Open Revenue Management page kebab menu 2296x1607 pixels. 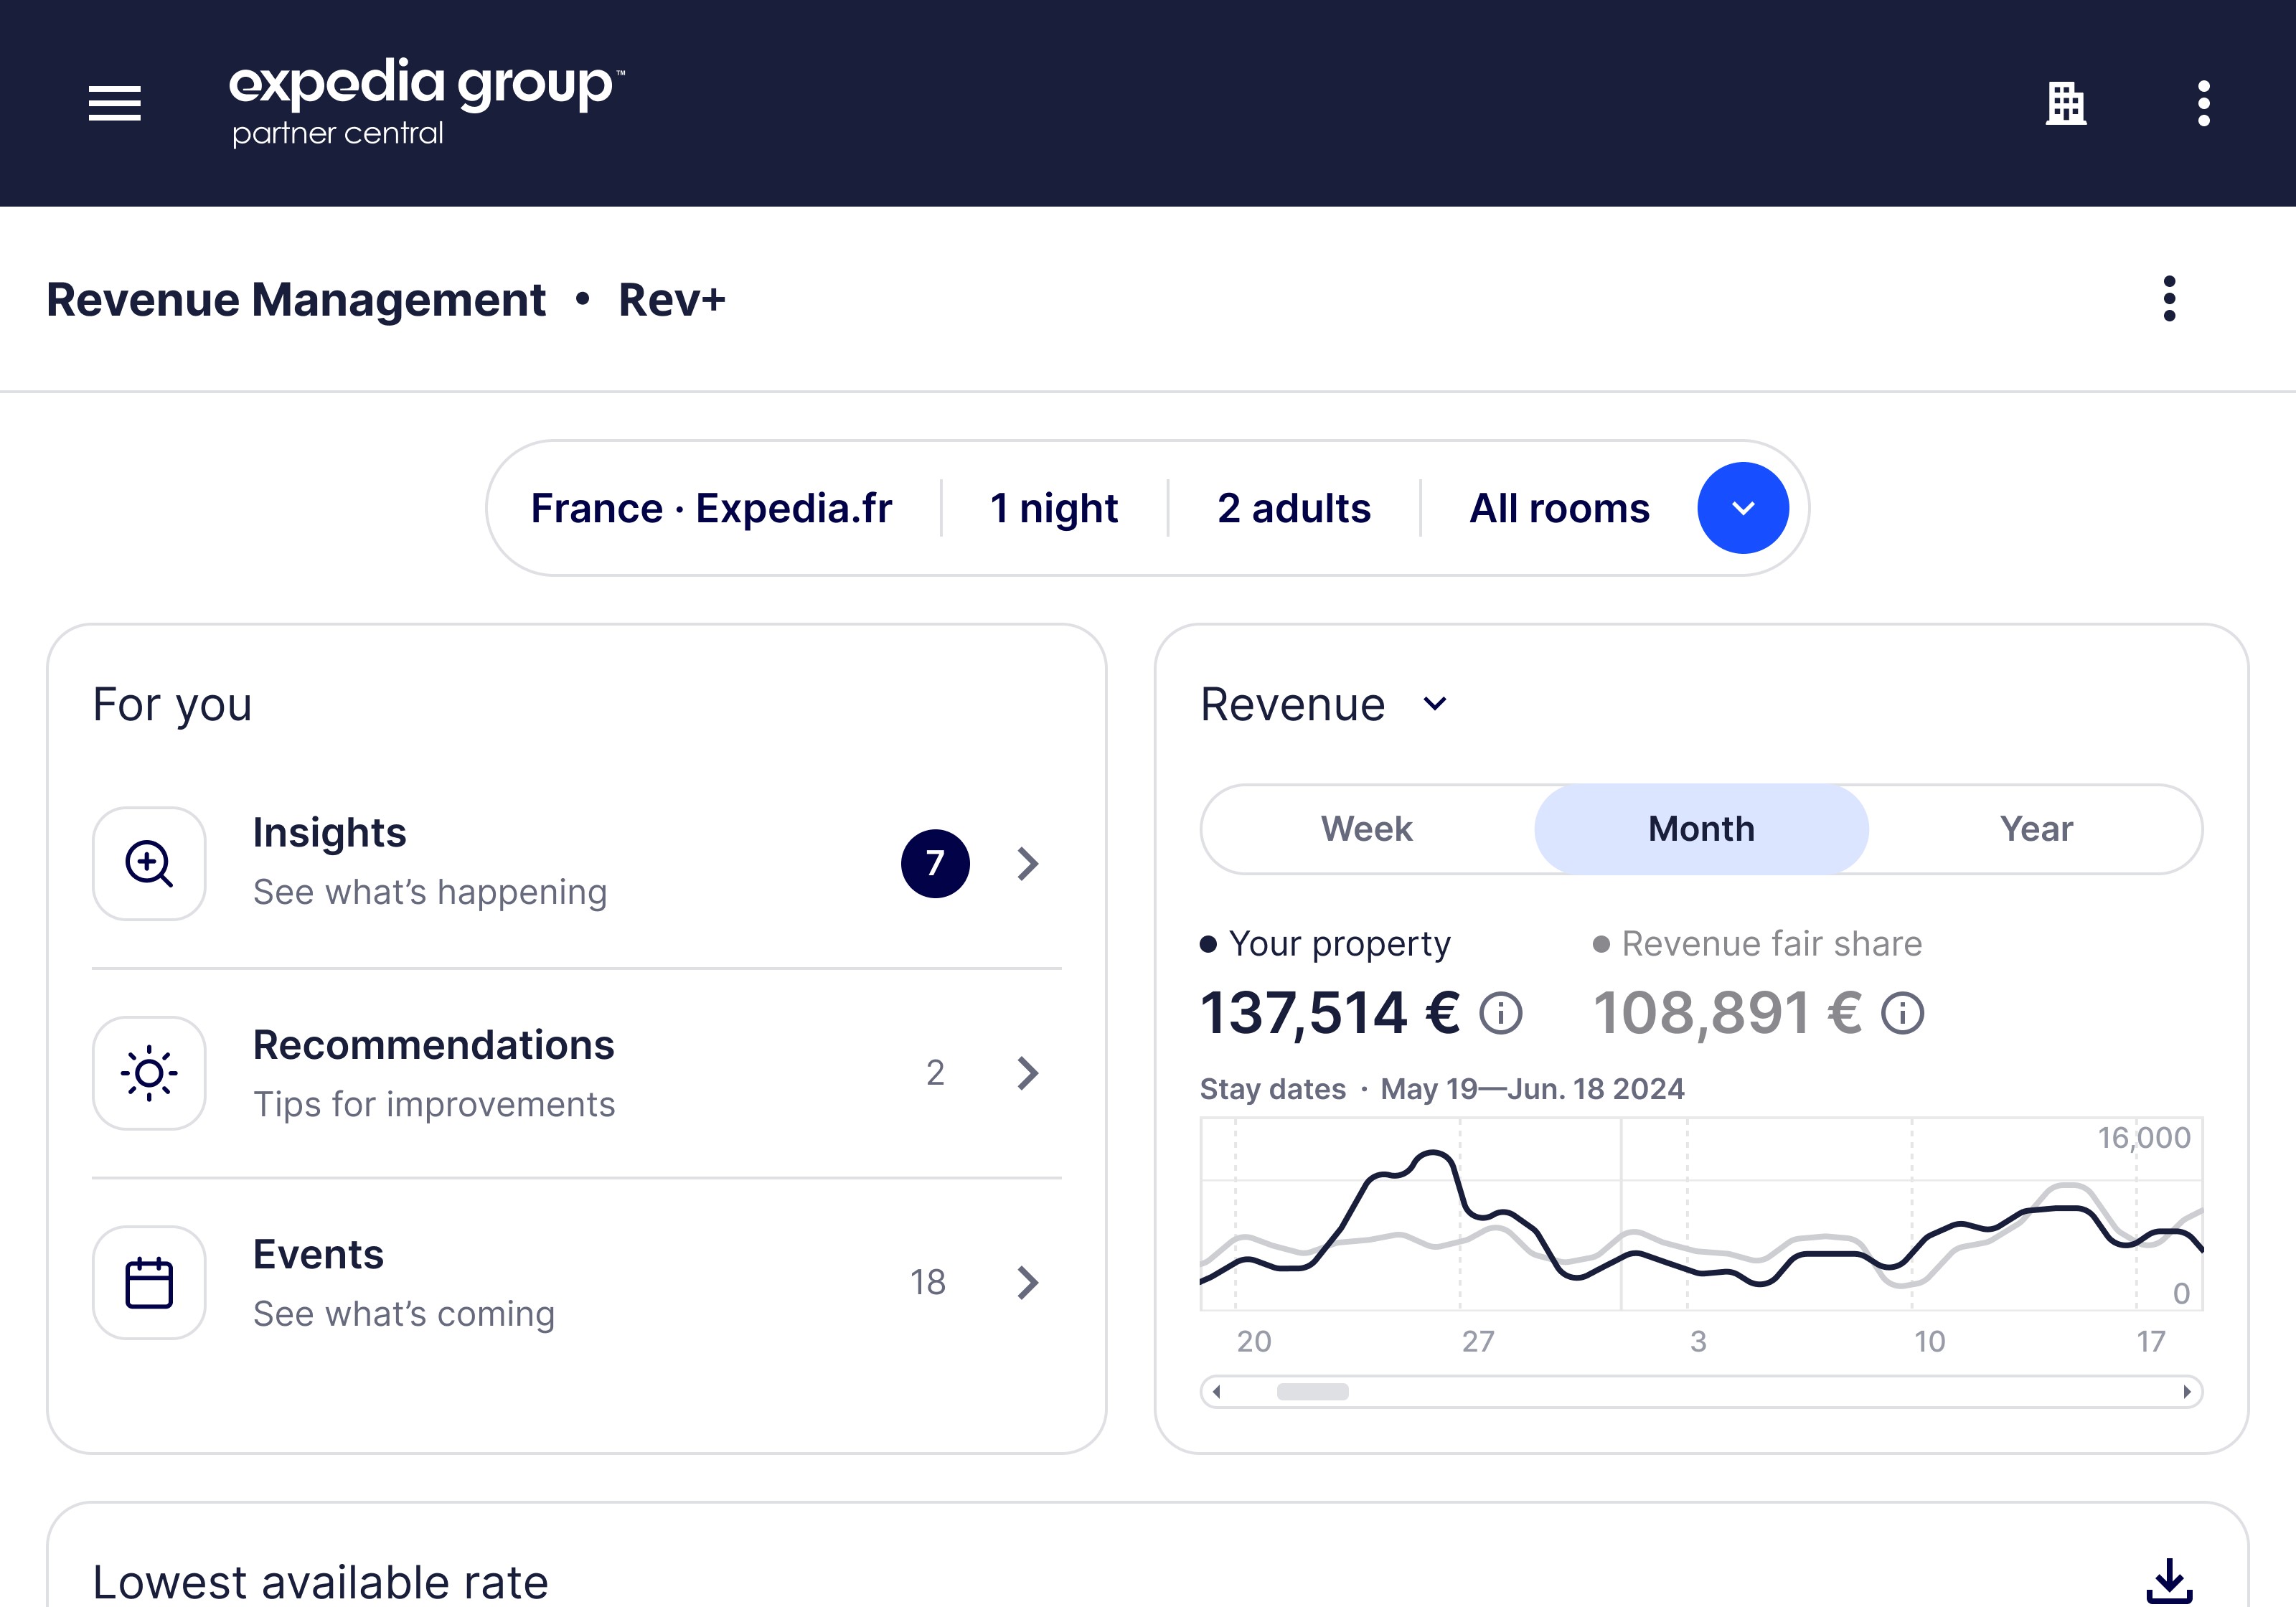[2168, 299]
